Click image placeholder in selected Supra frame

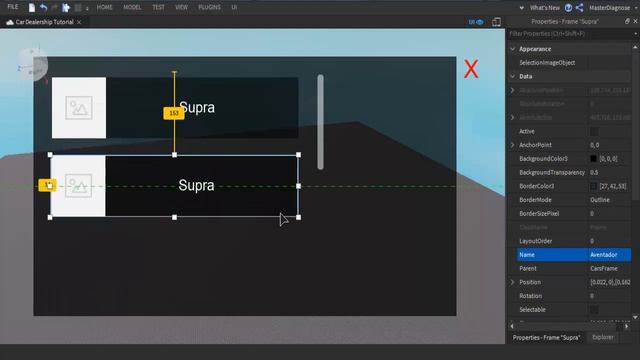click(x=78, y=186)
